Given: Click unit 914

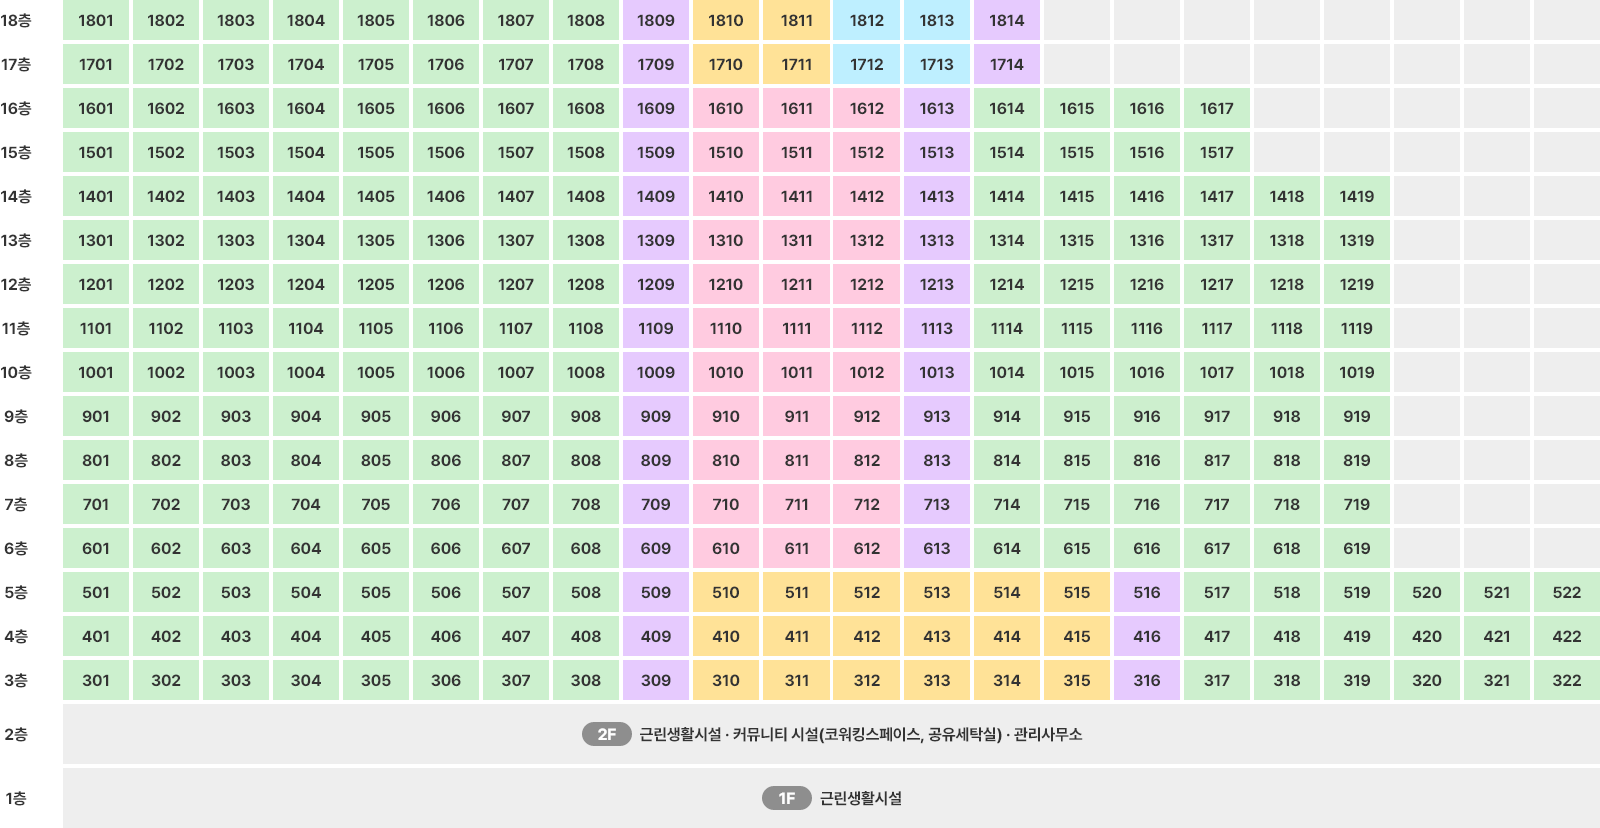Looking at the screenshot, I should 1006,416.
